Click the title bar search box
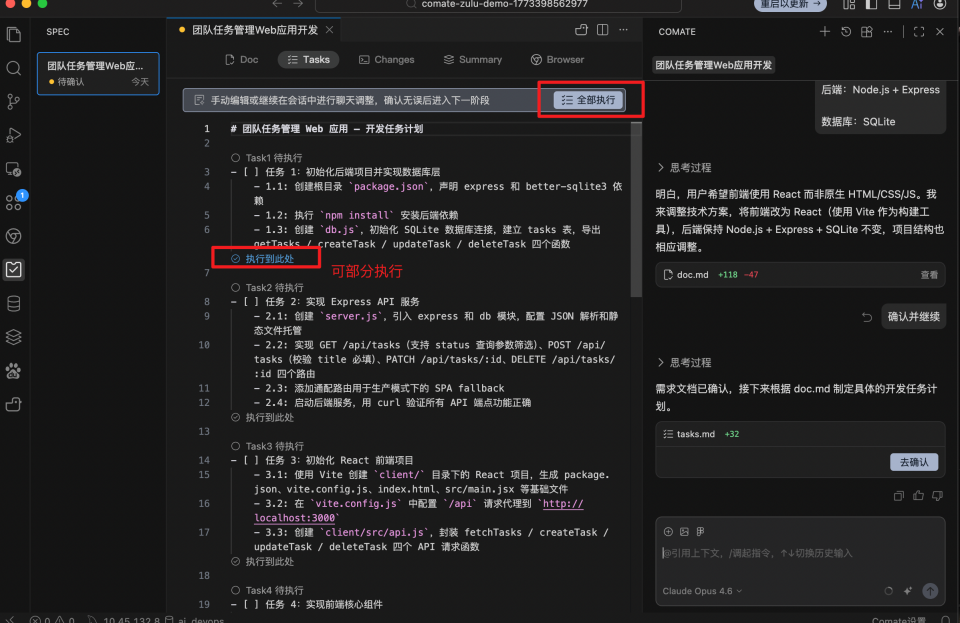 [x=498, y=5]
